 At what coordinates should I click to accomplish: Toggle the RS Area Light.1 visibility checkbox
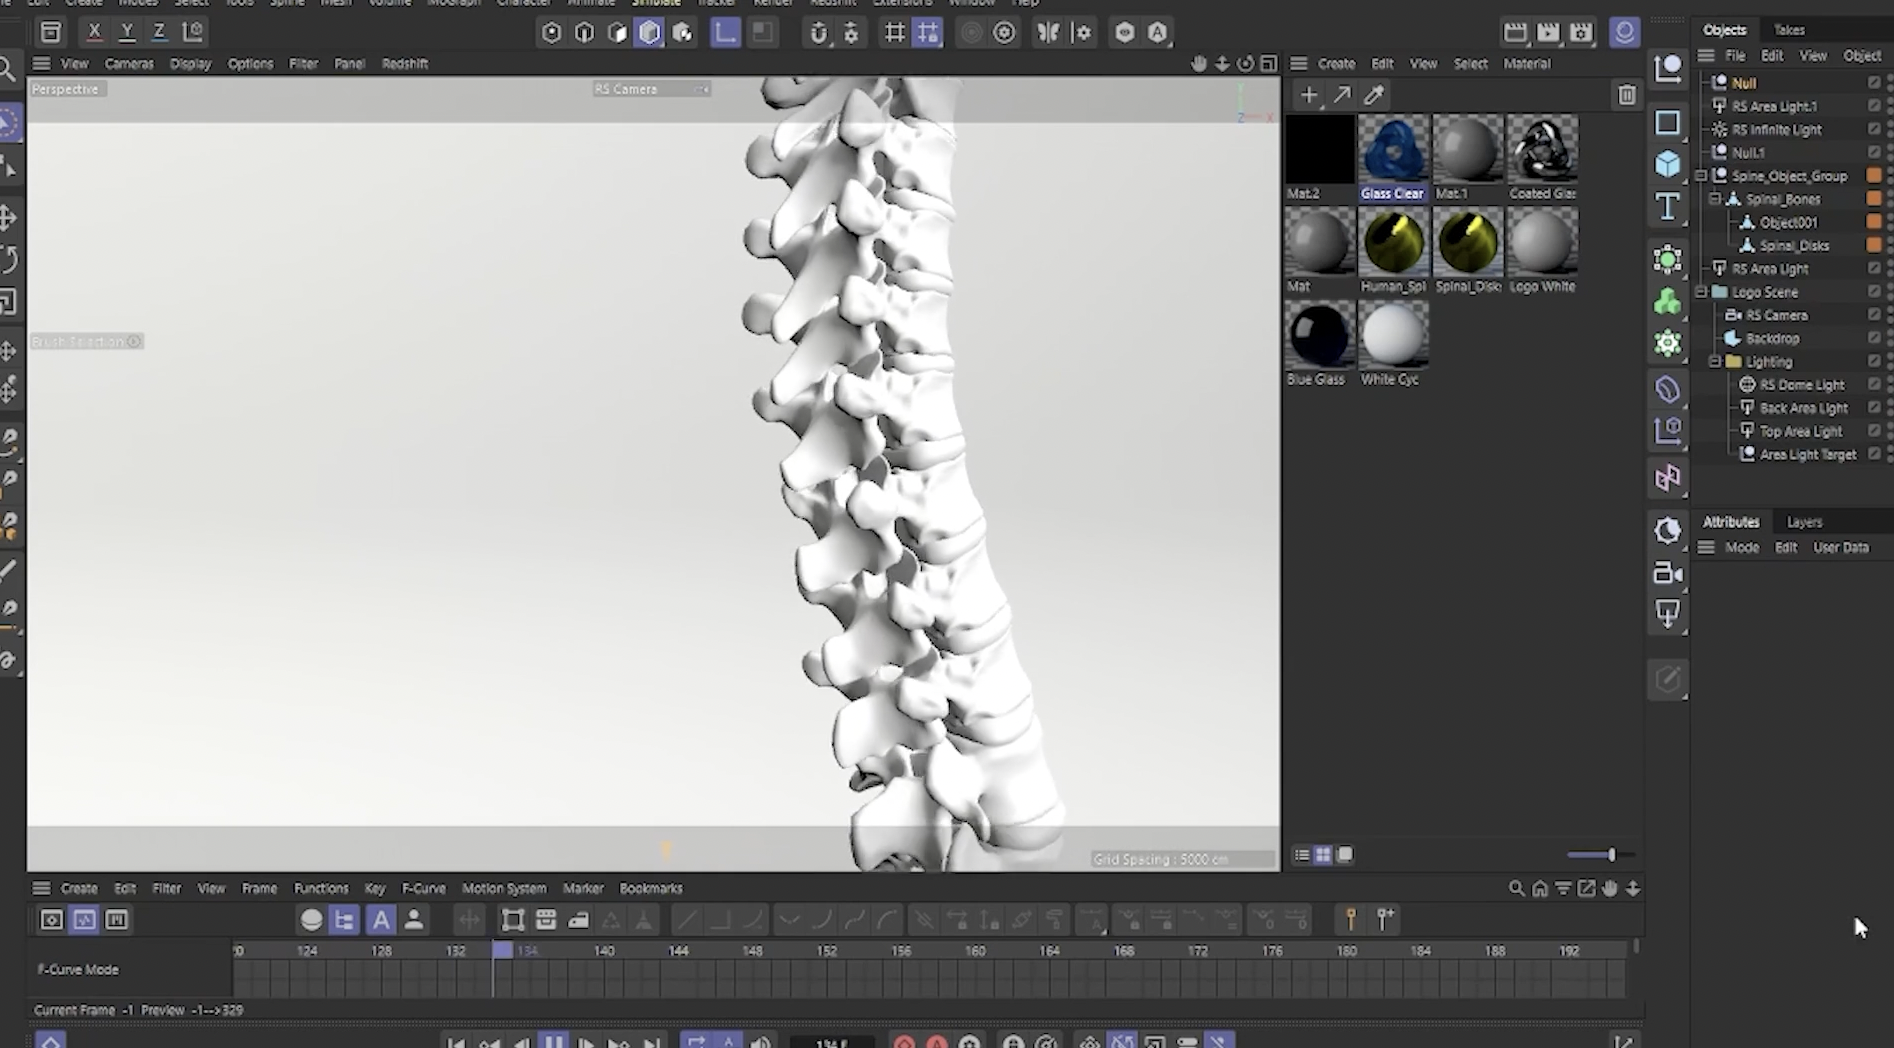coord(1874,106)
